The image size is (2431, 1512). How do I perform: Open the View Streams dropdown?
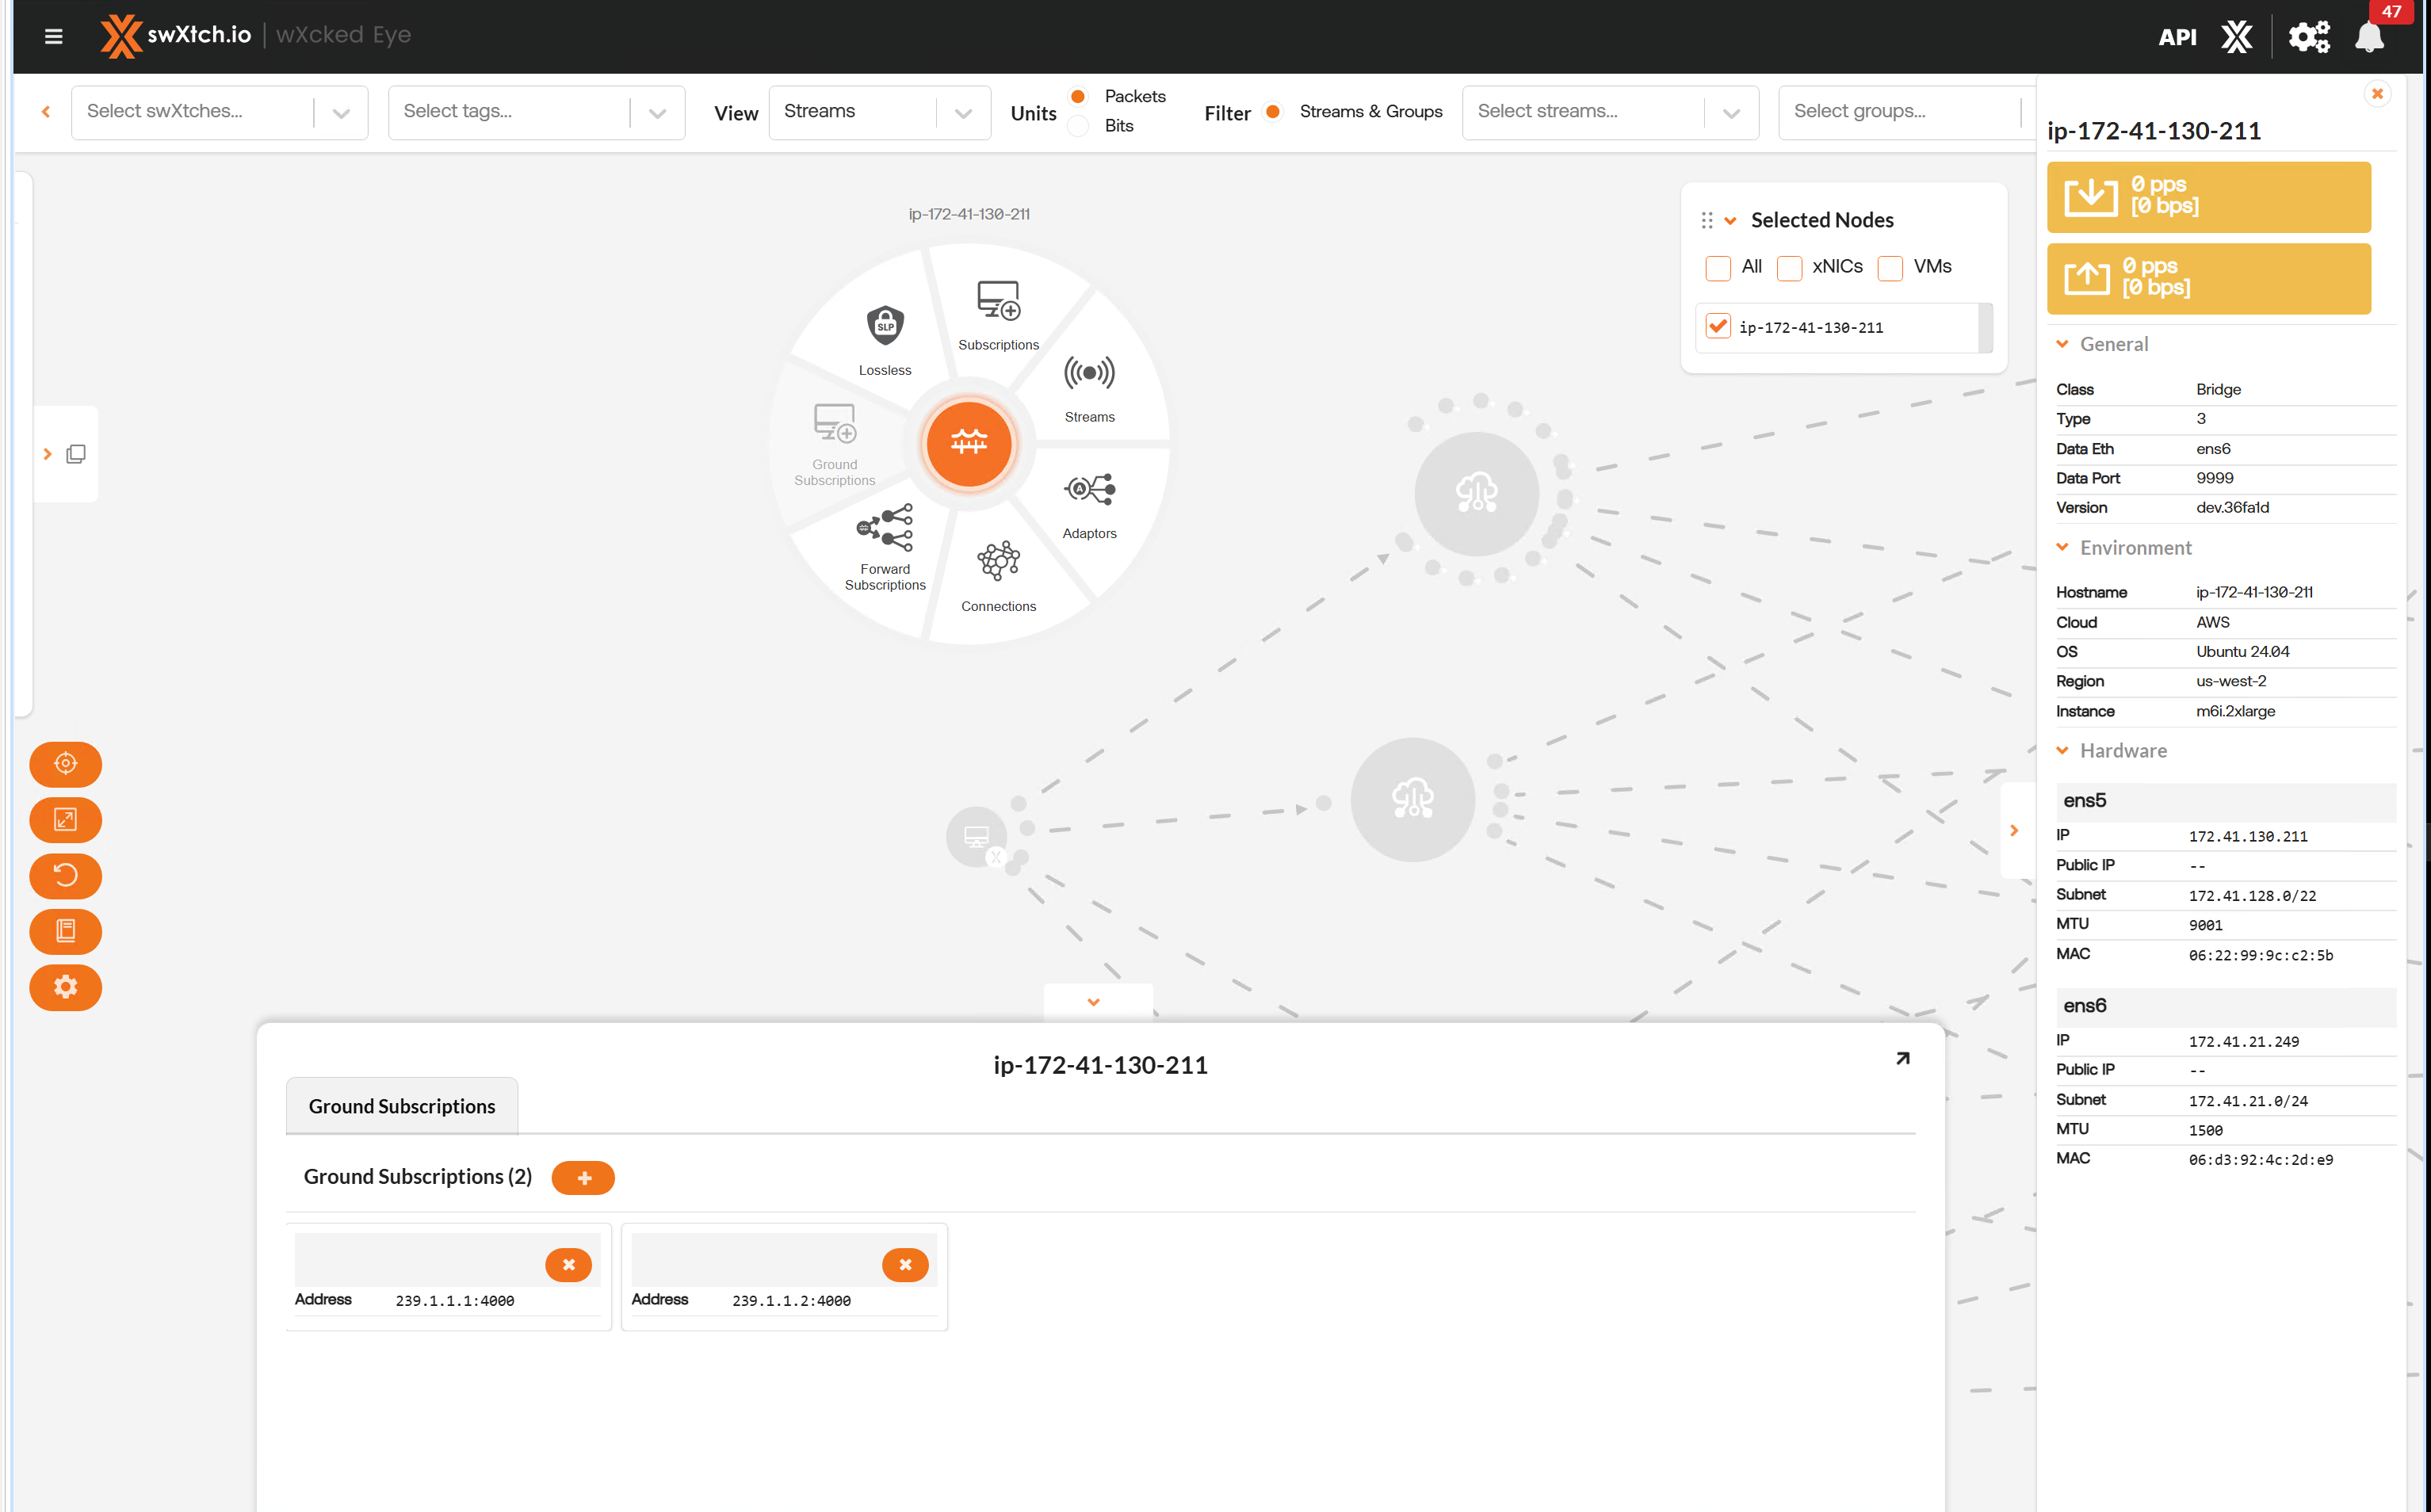pyautogui.click(x=878, y=112)
